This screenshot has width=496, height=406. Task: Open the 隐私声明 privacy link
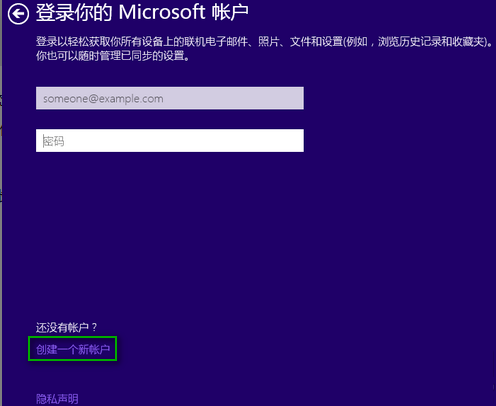[x=57, y=399]
